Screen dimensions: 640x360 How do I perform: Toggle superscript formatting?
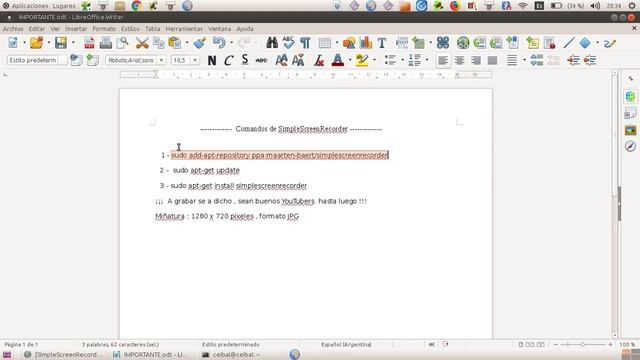coord(281,60)
